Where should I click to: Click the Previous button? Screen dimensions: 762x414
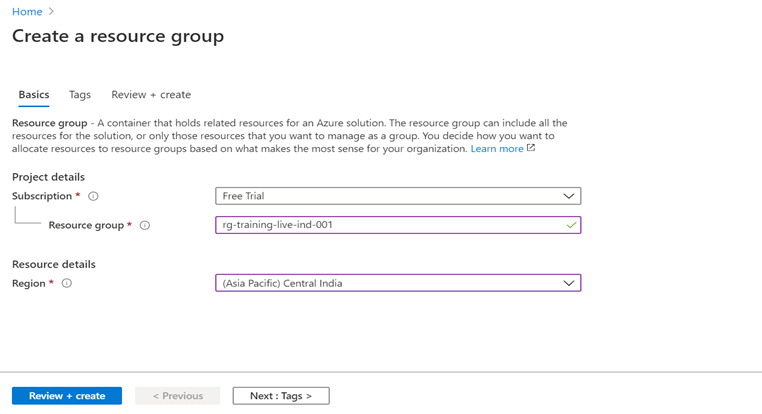coord(177,396)
